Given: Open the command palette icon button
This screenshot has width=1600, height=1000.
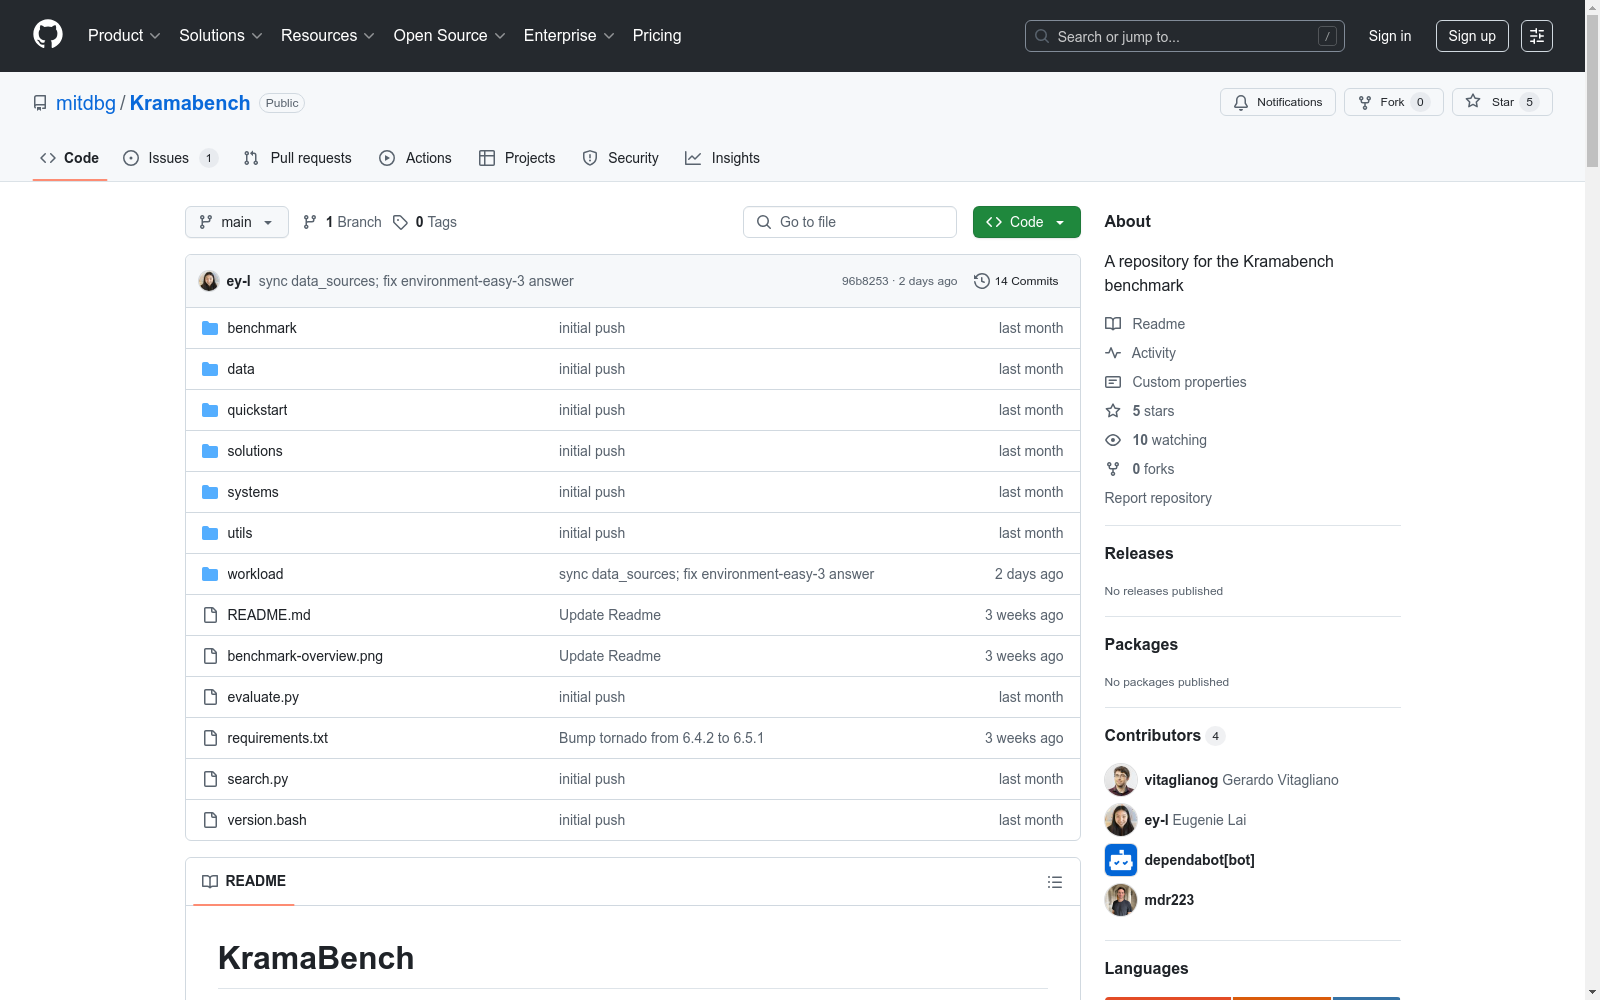Looking at the screenshot, I should (1537, 36).
